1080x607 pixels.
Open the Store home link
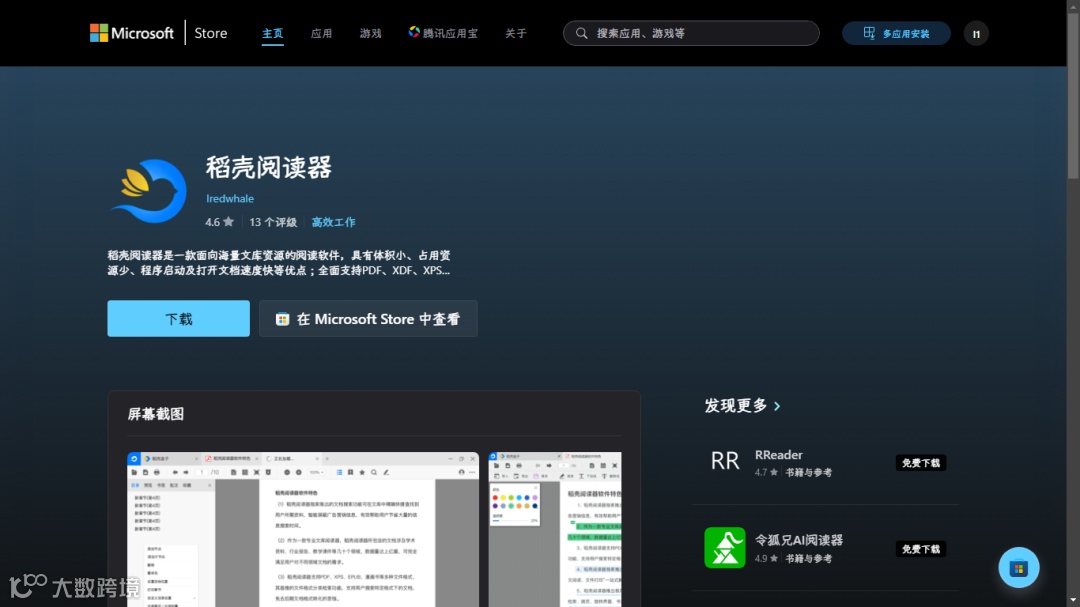click(210, 33)
